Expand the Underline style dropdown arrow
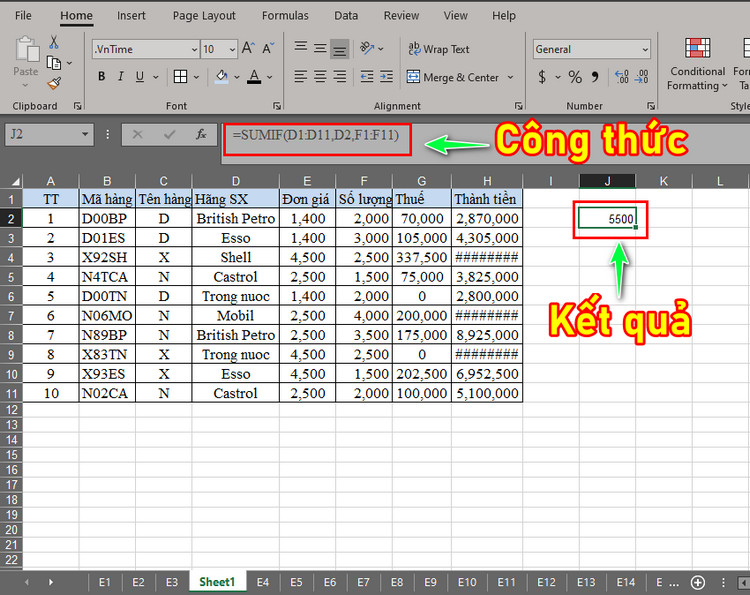 [x=155, y=77]
